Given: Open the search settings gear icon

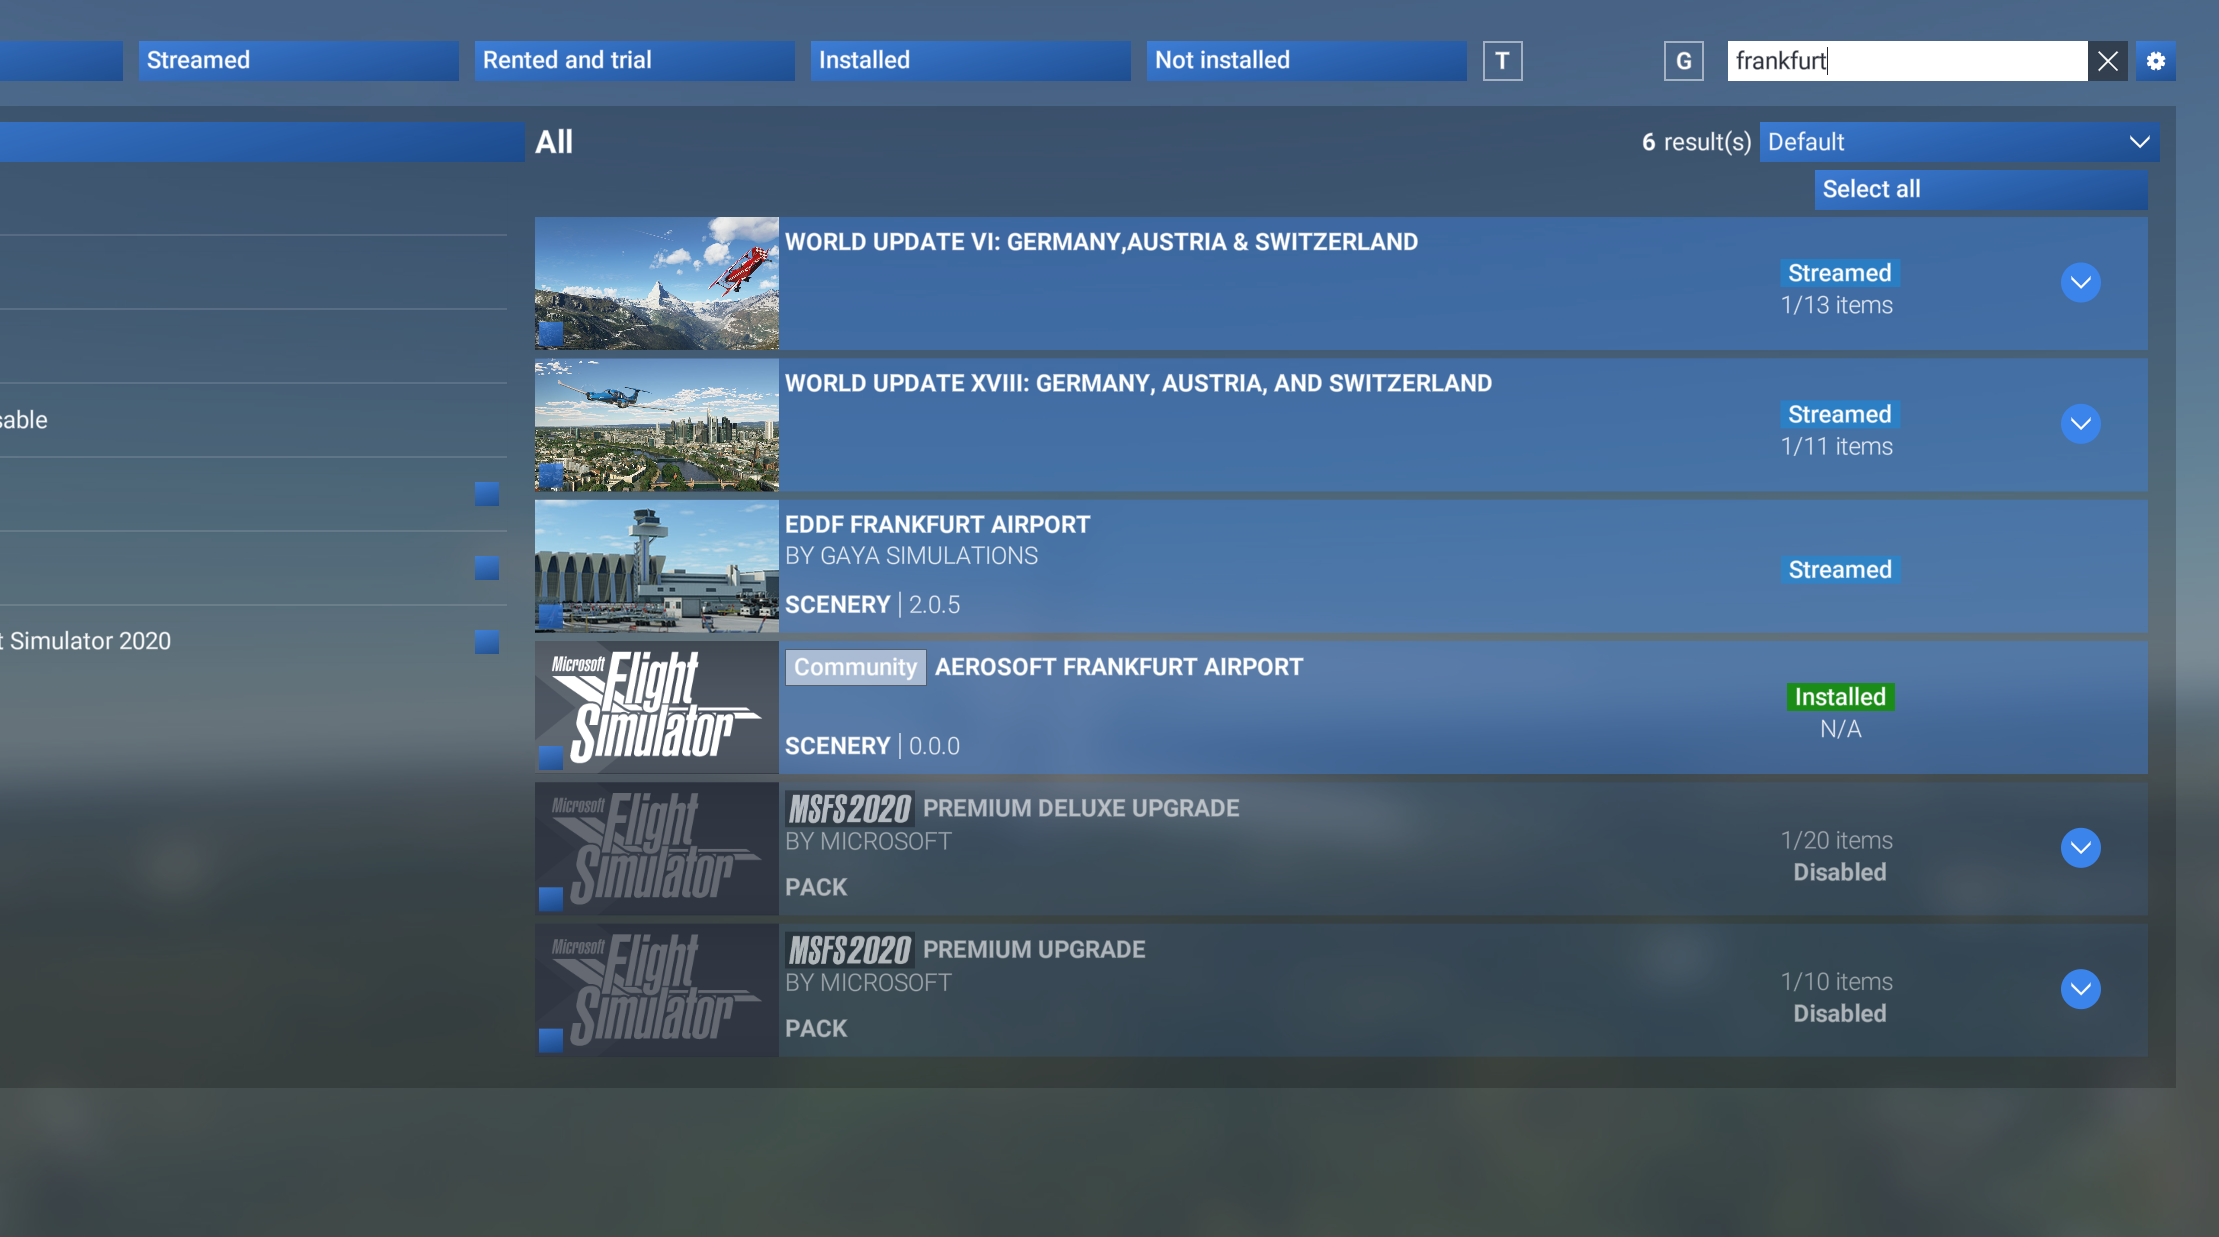Looking at the screenshot, I should (2155, 61).
